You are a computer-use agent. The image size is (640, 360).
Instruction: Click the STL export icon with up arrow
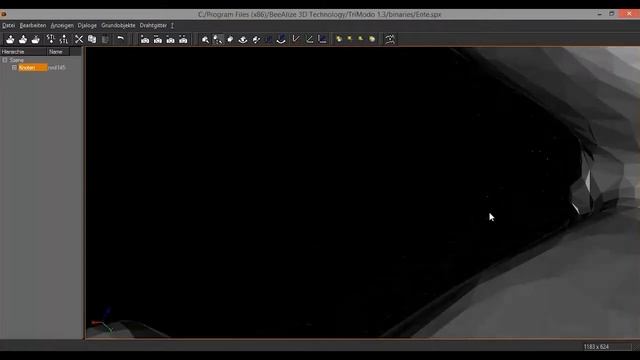click(64, 39)
